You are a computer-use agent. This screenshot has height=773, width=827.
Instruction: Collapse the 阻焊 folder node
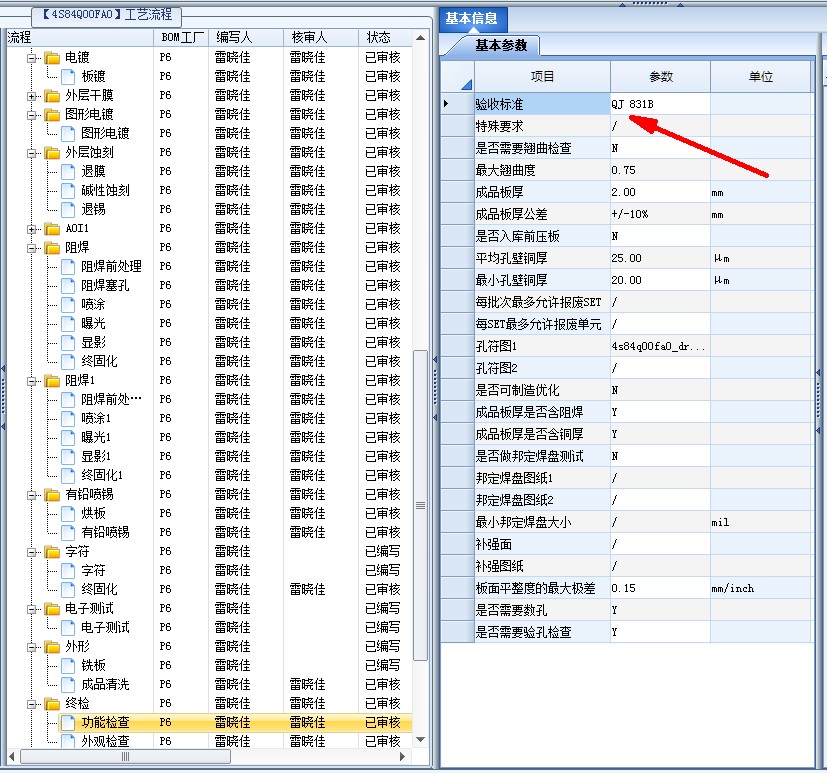pyautogui.click(x=32, y=248)
